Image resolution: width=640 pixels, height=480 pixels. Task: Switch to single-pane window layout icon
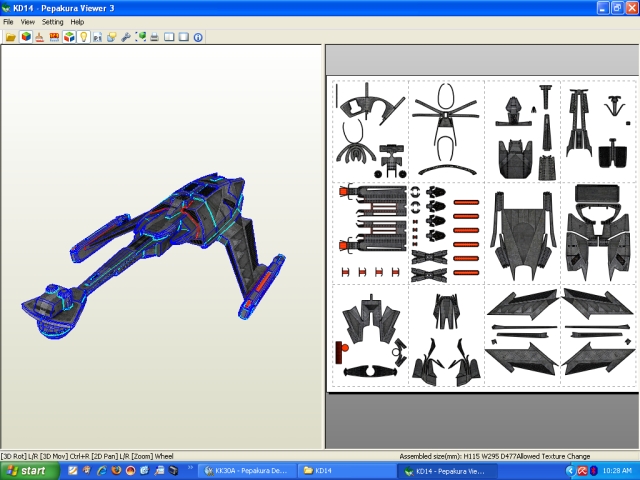click(x=184, y=37)
